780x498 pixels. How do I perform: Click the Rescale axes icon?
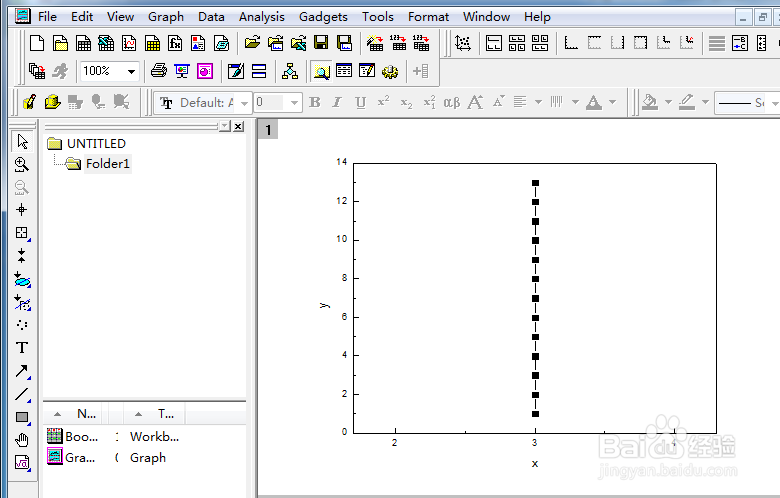click(x=463, y=43)
